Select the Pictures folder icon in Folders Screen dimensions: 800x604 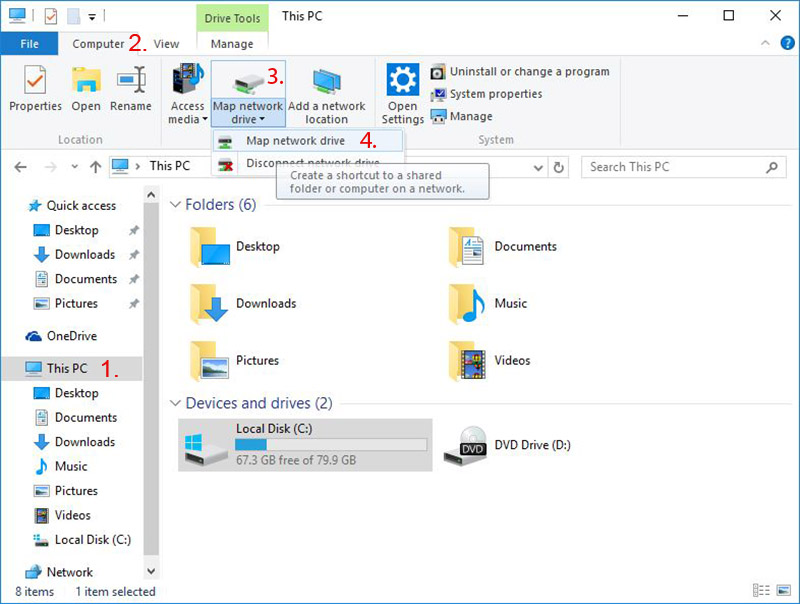(210, 362)
